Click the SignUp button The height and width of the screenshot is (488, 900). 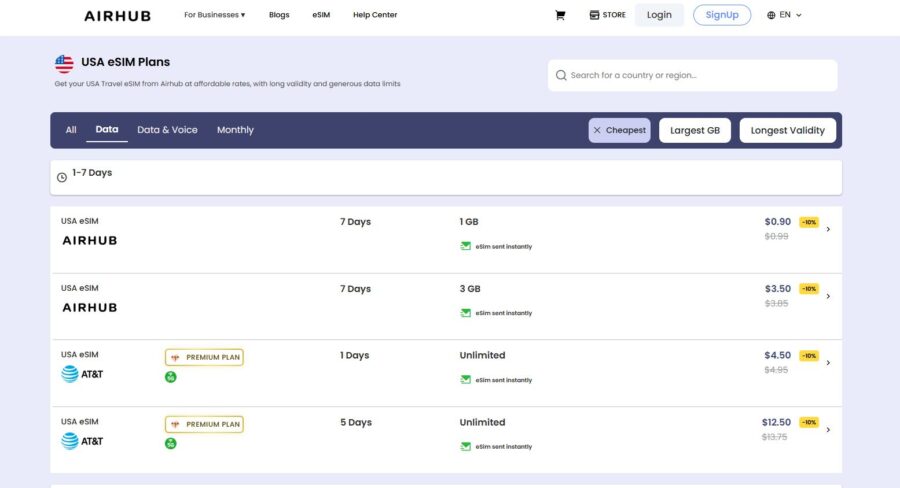coord(722,15)
